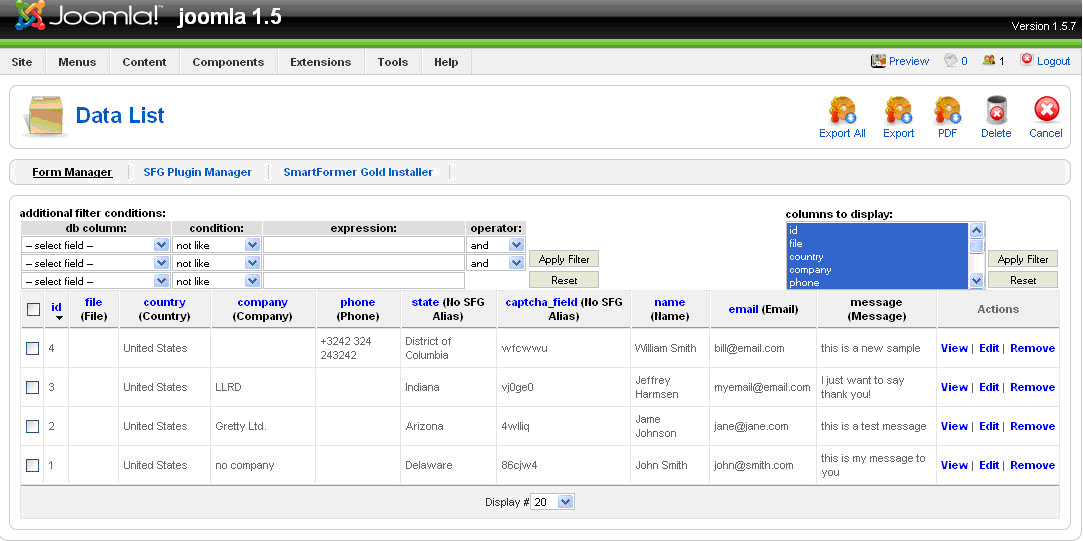Open SmartFormer Gold Installer tab

point(358,172)
